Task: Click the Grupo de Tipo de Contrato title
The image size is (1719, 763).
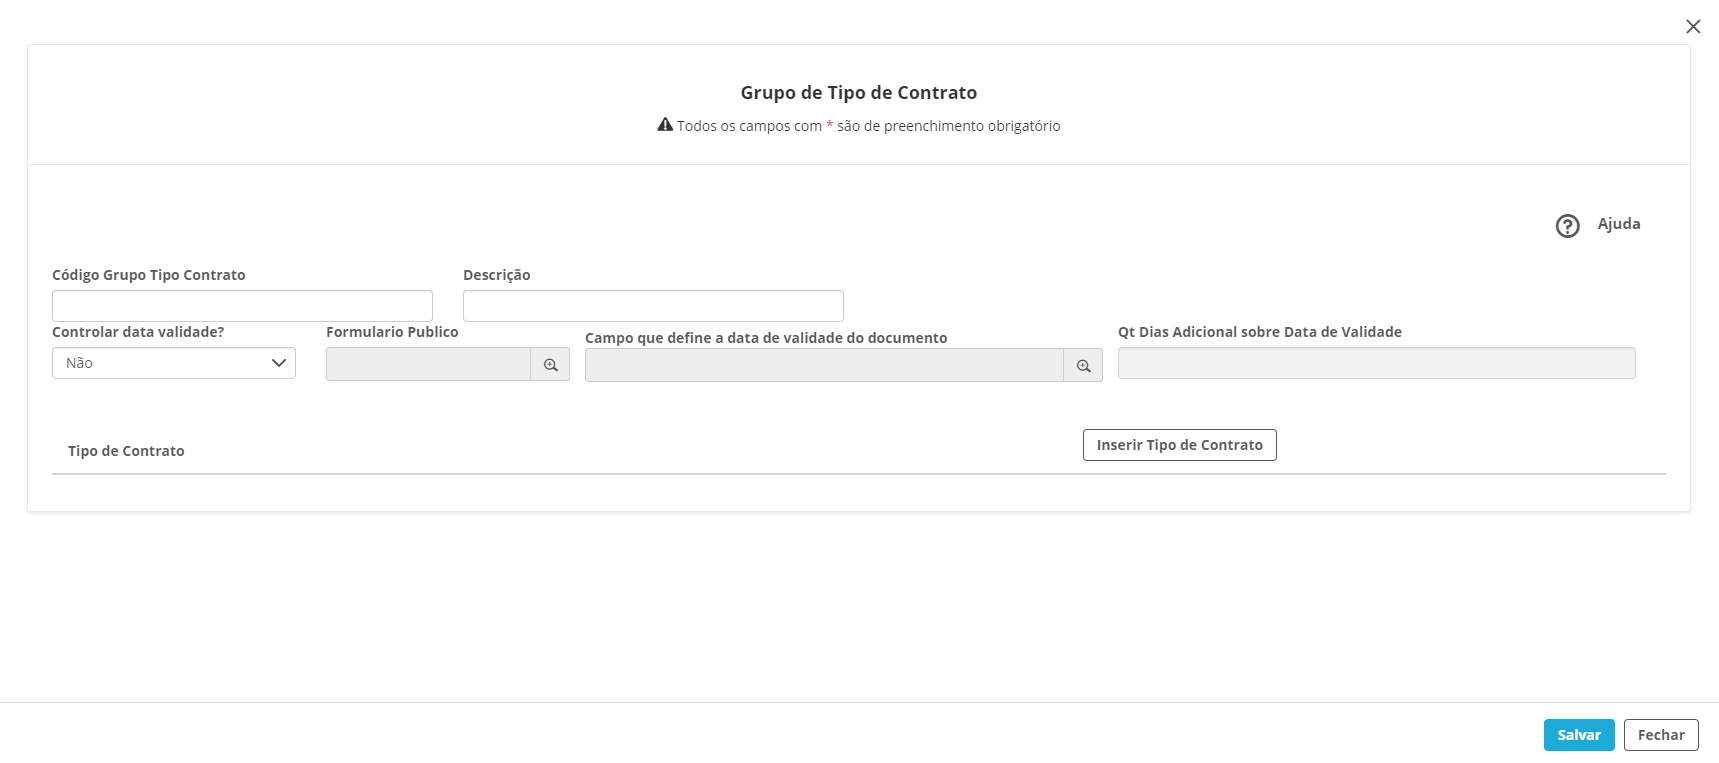Action: point(858,93)
